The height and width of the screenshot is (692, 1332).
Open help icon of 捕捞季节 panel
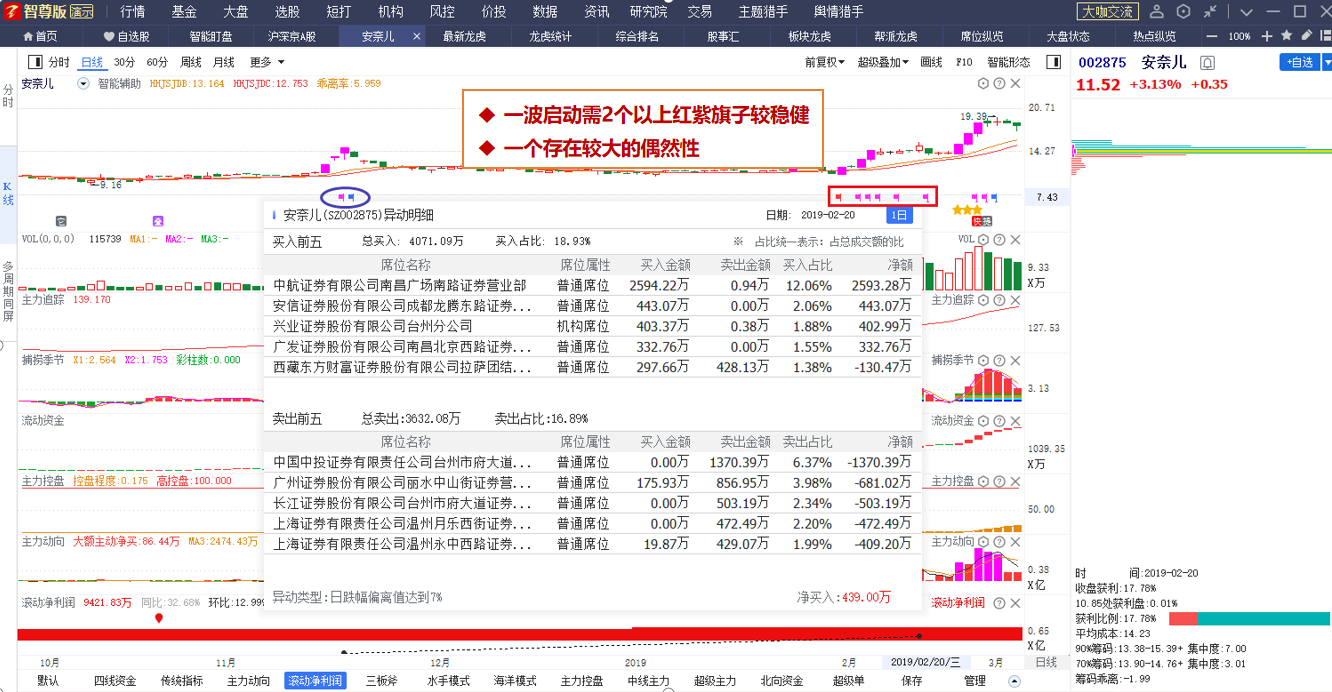999,360
